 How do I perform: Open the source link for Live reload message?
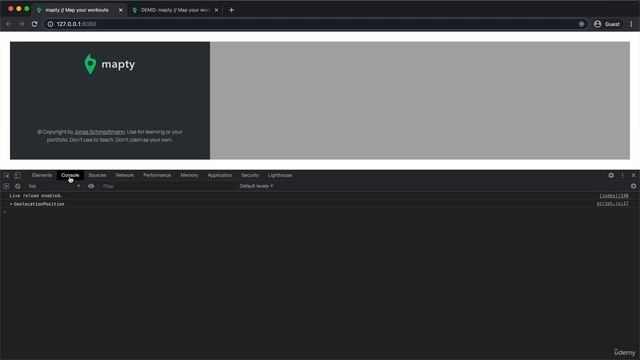[x=614, y=196]
